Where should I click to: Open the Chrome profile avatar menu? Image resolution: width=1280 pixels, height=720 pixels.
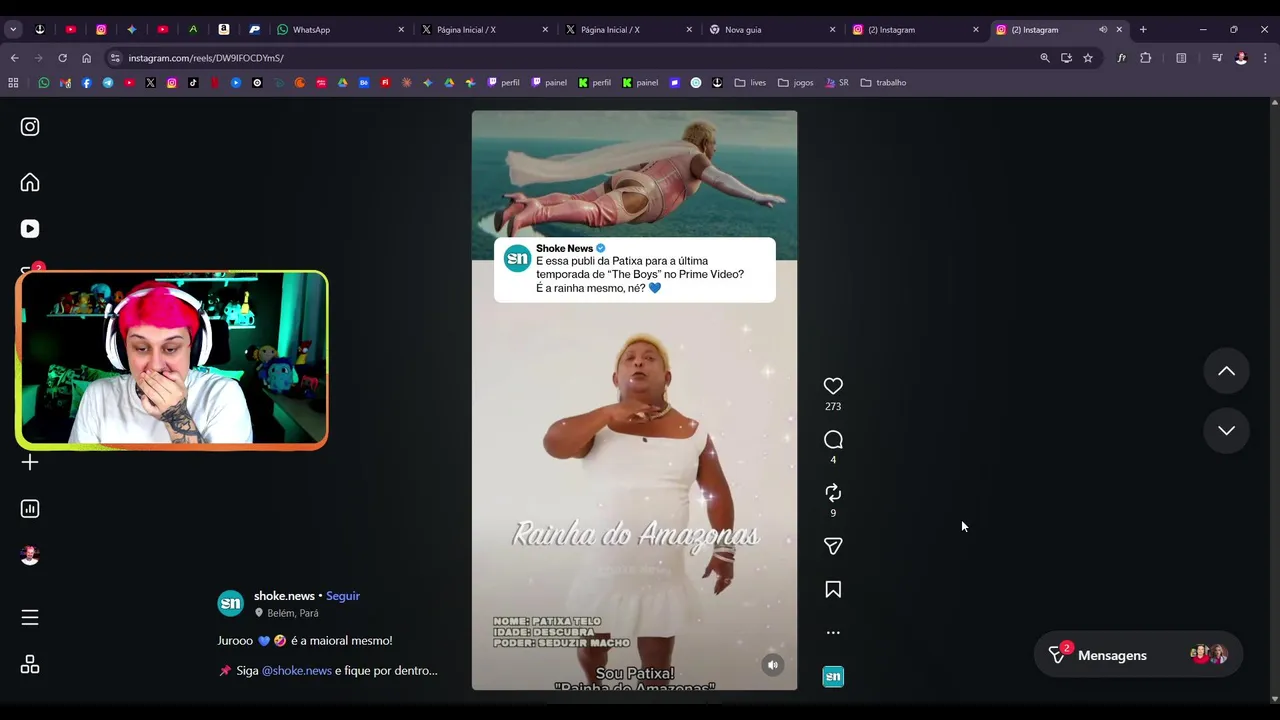pos(1241,58)
